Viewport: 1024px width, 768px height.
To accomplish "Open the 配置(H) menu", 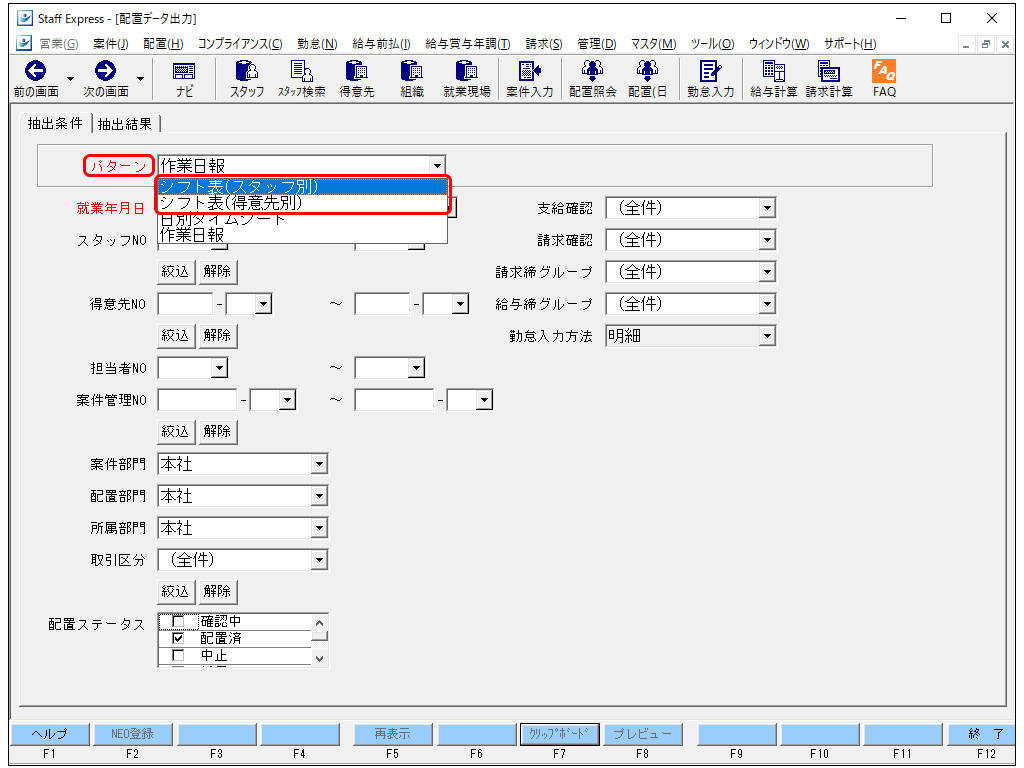I will pyautogui.click(x=163, y=44).
